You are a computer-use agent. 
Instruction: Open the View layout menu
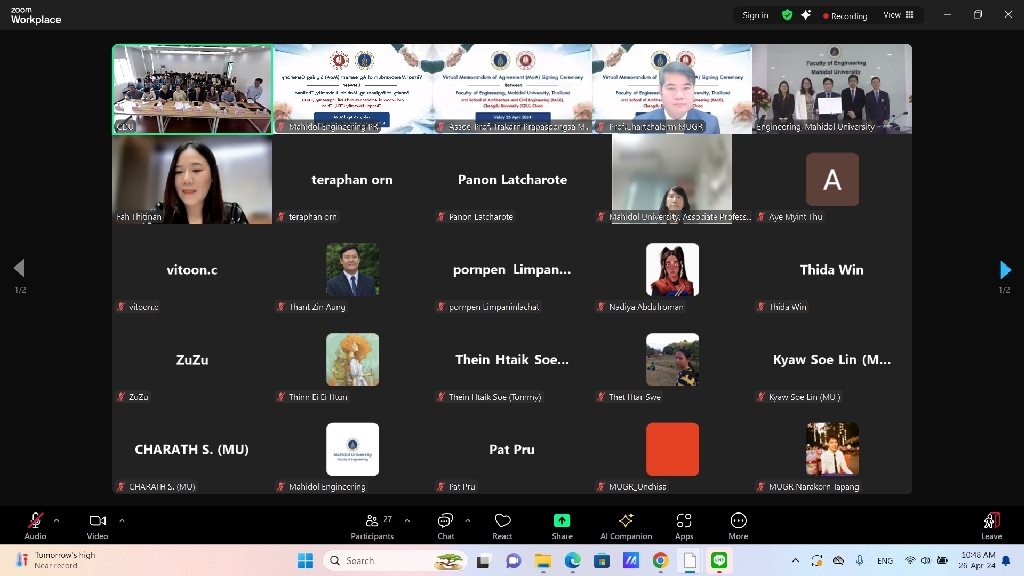pos(898,15)
